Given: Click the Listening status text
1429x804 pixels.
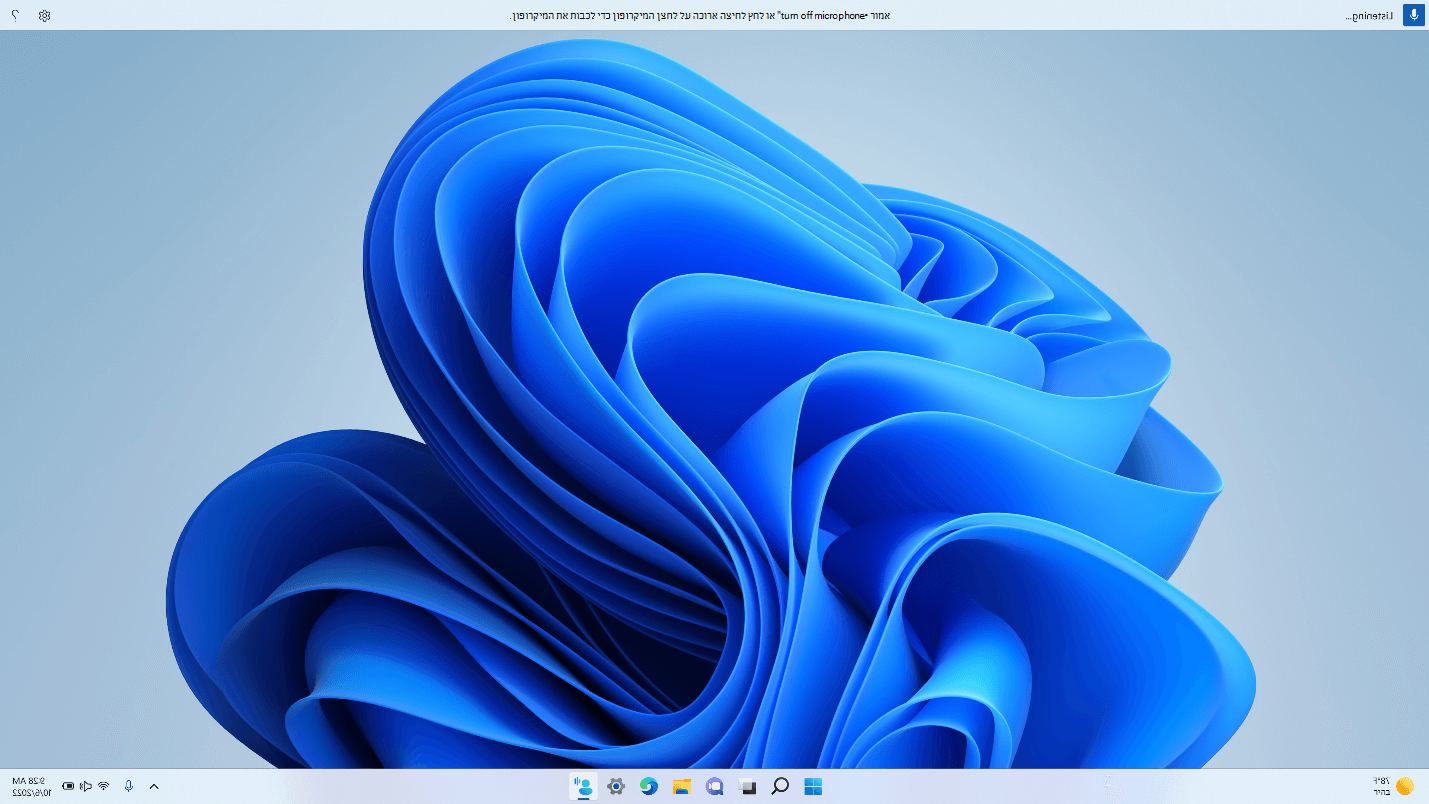Looking at the screenshot, I should point(1369,16).
